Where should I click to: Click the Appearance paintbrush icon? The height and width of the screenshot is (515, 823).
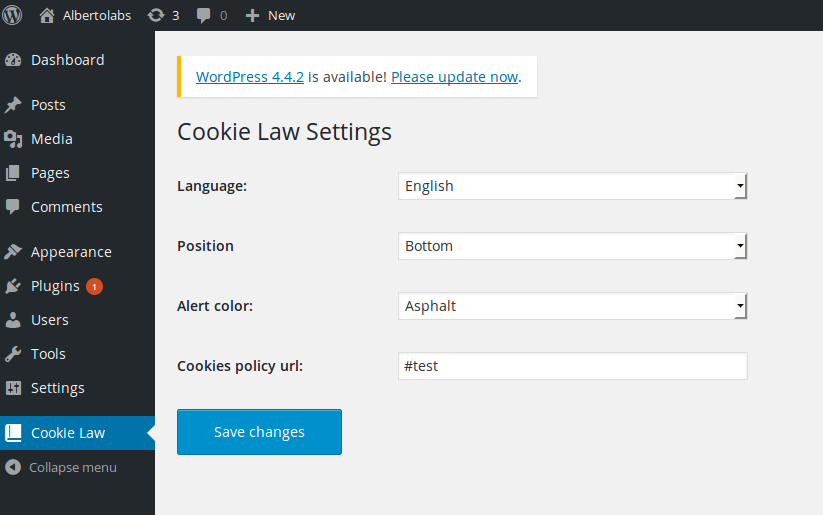[x=13, y=252]
